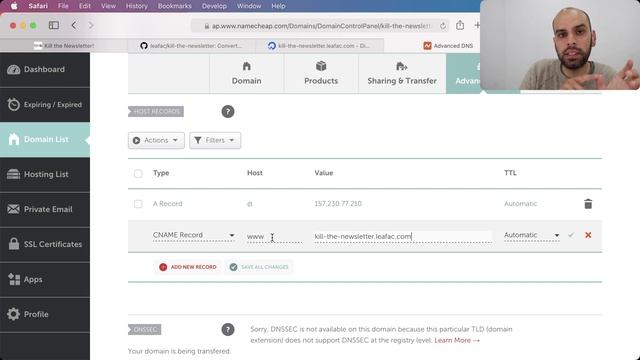Follow the DNSSEC Learn More link
Image resolution: width=640 pixels, height=360 pixels.
457,340
